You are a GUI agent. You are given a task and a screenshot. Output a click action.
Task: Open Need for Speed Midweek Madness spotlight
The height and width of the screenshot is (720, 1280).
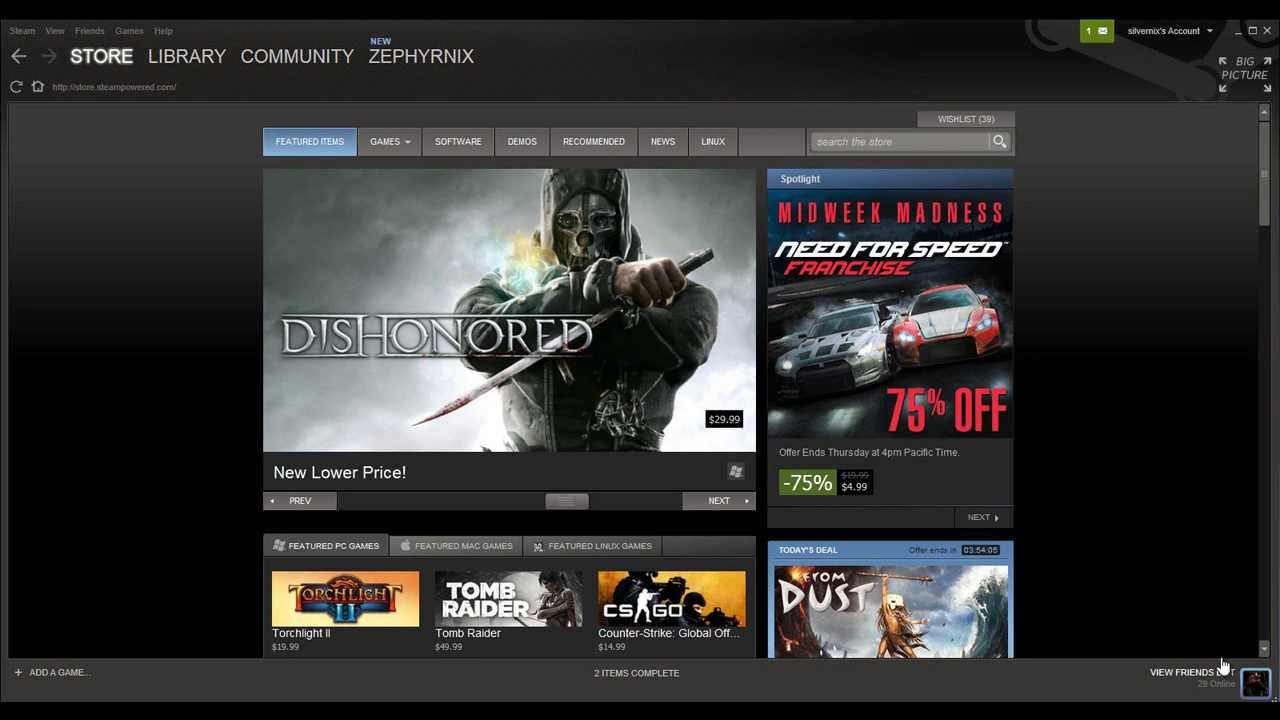point(890,315)
